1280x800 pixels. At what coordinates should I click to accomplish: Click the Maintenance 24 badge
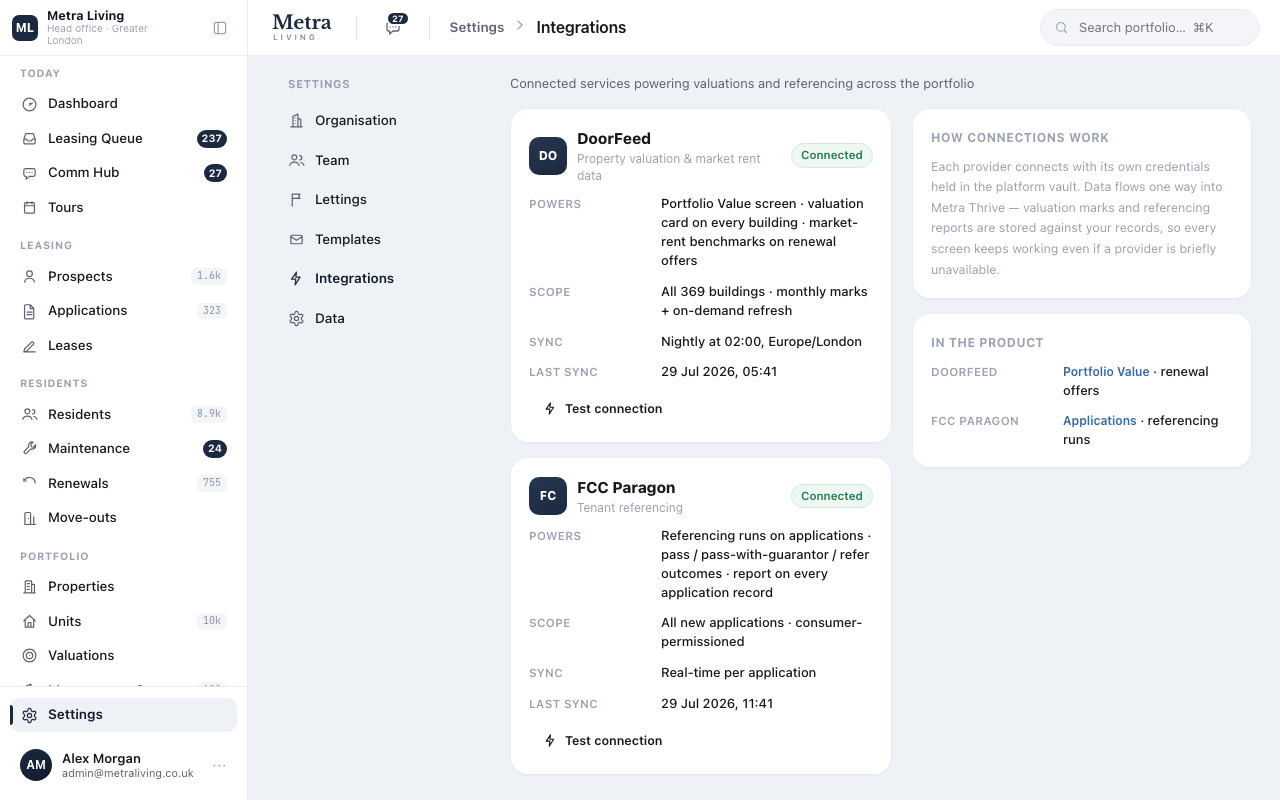tap(215, 449)
